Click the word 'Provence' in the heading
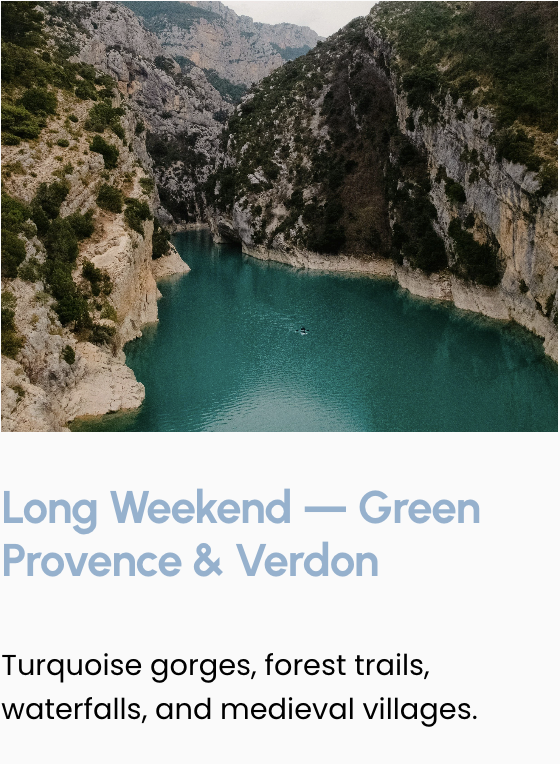 [92, 560]
